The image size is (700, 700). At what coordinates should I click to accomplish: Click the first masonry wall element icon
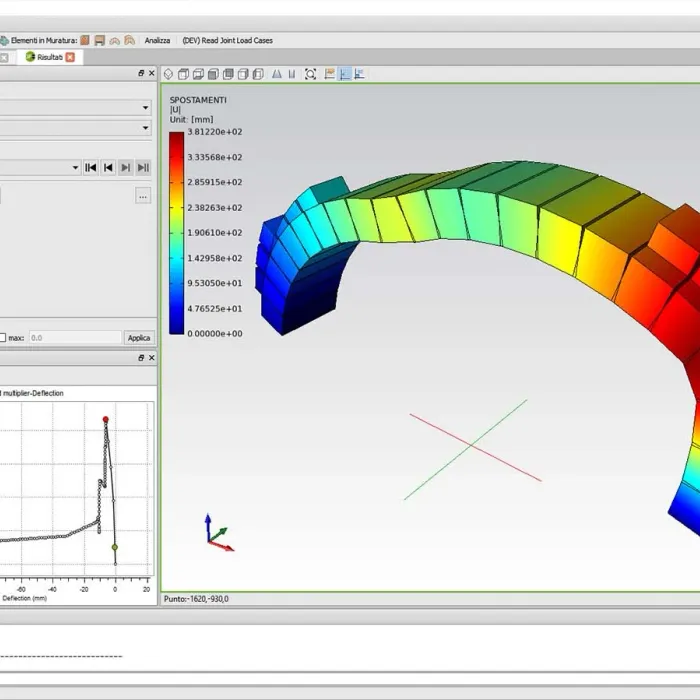coord(85,41)
